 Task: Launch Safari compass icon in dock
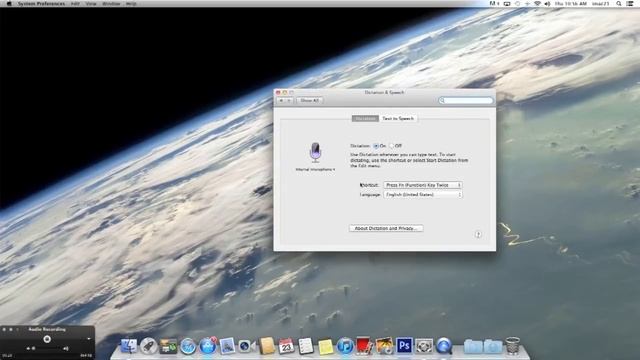[188, 346]
